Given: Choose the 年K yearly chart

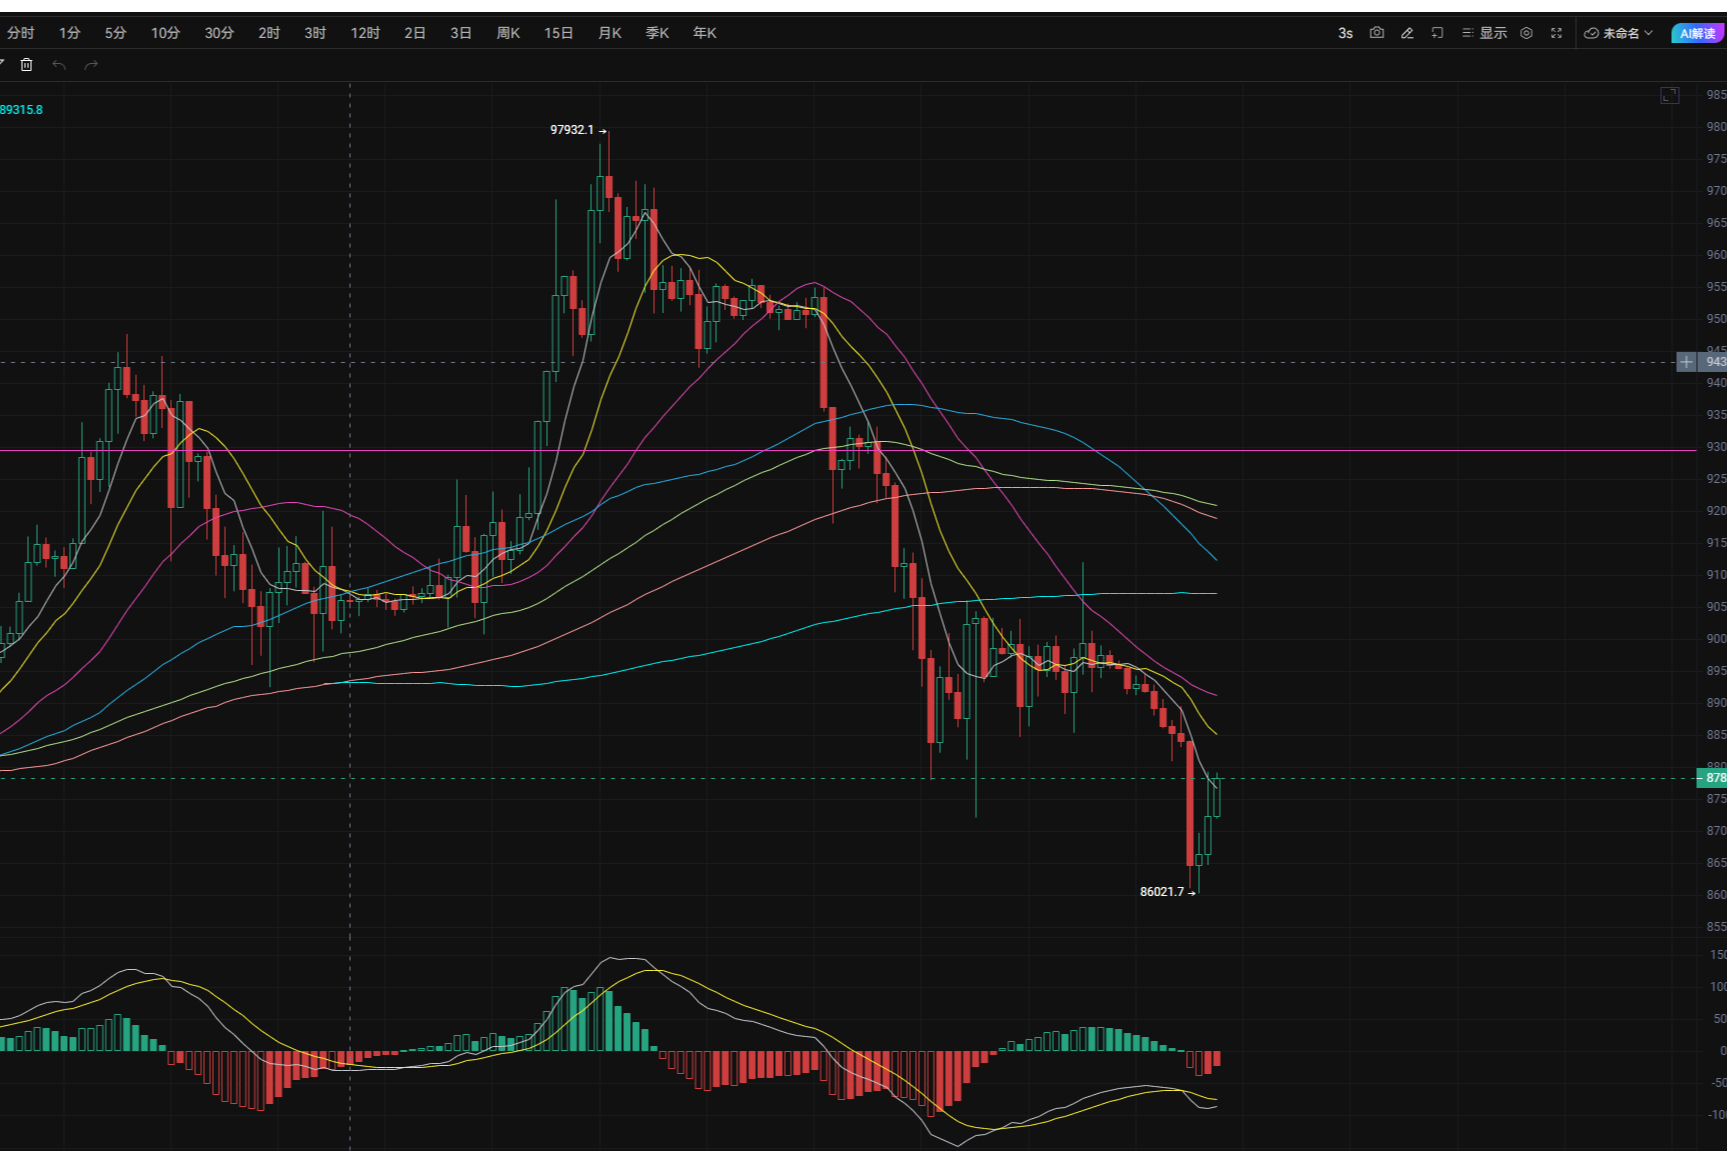Looking at the screenshot, I should point(704,33).
